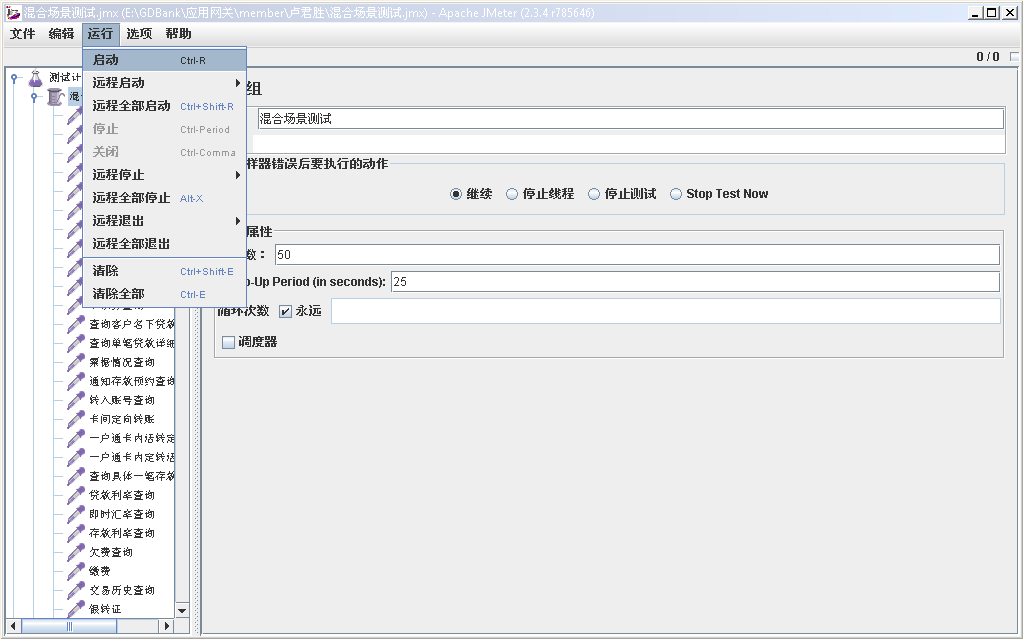The height and width of the screenshot is (639, 1023).
Task: Click the sampler icon beside 票据情况查询
Action: [x=76, y=362]
